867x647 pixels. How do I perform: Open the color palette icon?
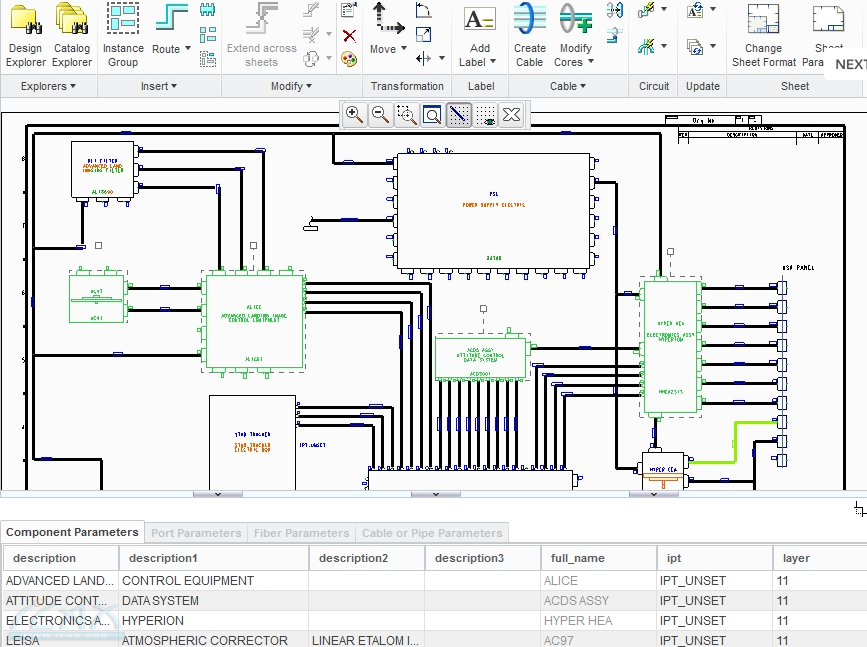[349, 59]
